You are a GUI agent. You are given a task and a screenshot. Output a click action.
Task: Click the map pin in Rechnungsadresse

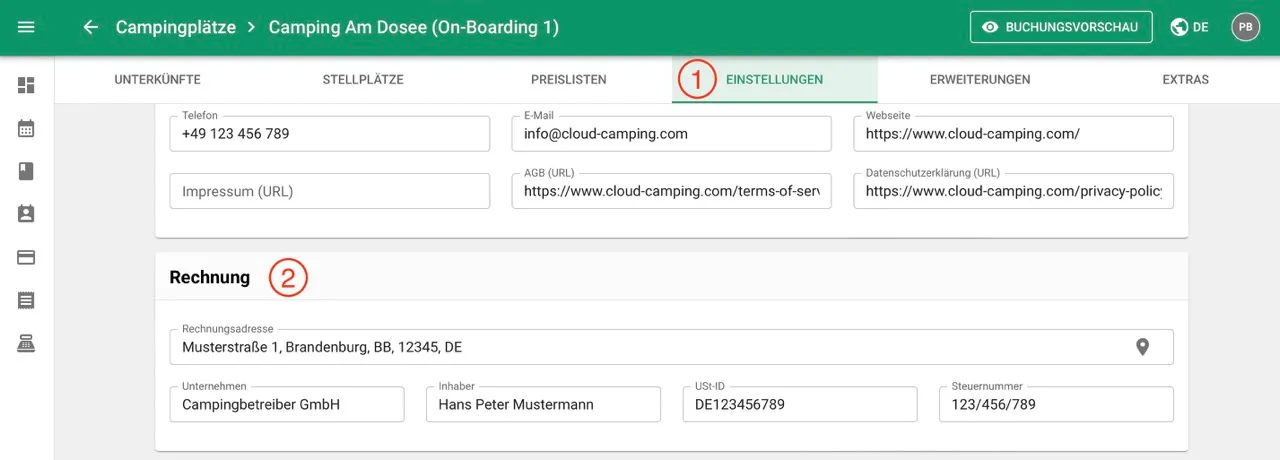[x=1142, y=347]
